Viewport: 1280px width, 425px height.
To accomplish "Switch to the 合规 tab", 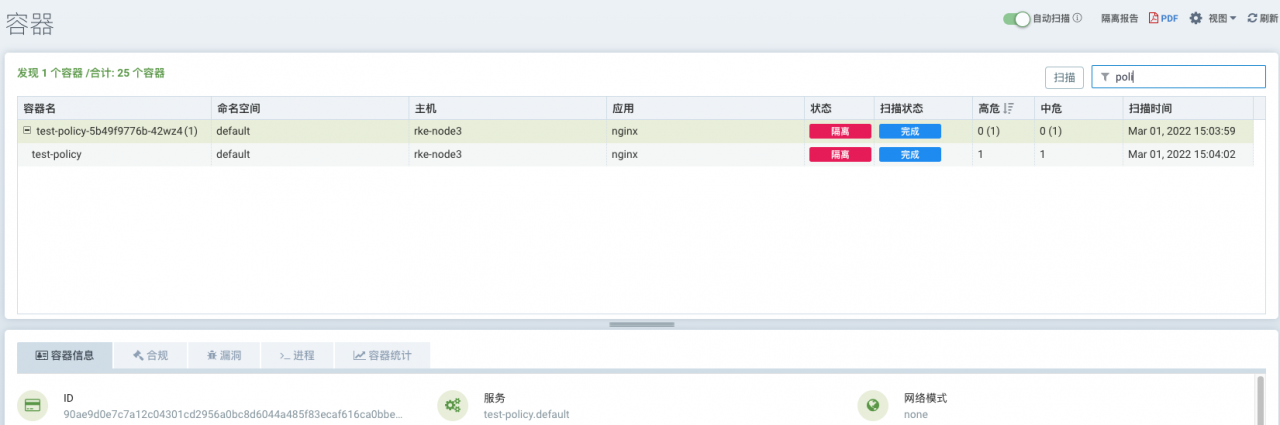I will (150, 355).
